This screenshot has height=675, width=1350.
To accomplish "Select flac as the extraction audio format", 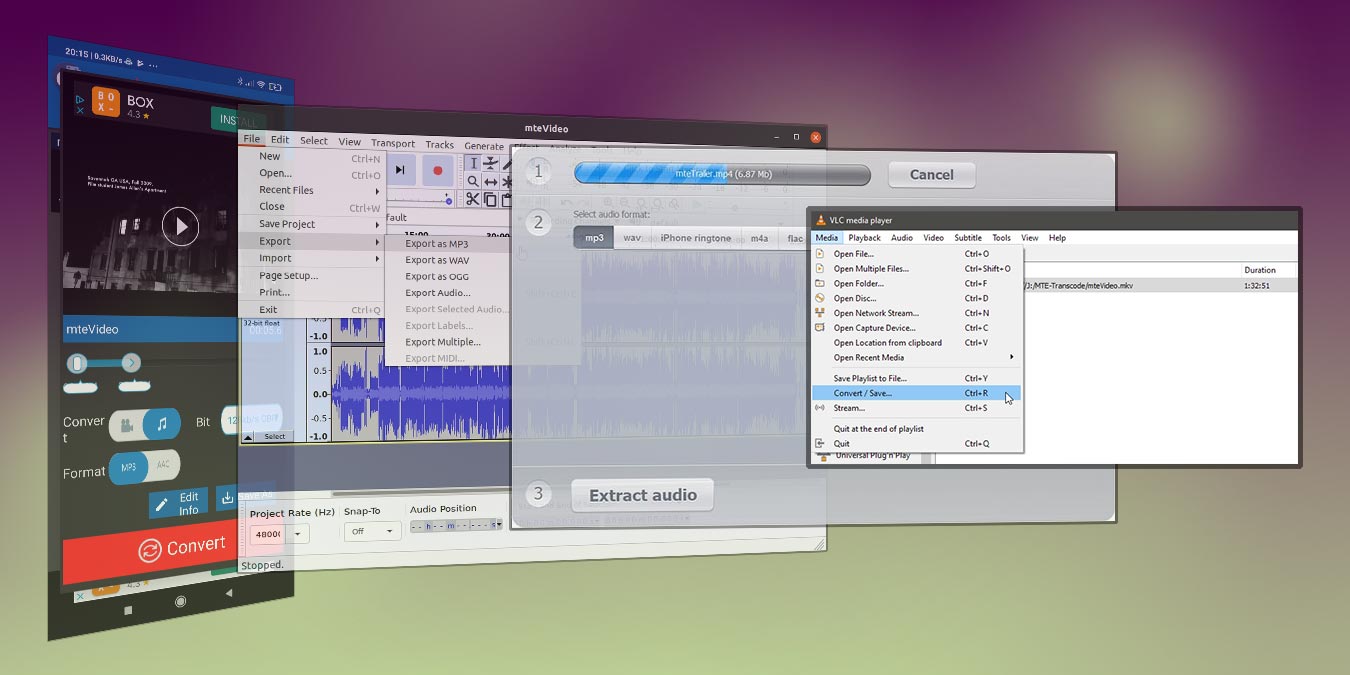I will tap(796, 238).
